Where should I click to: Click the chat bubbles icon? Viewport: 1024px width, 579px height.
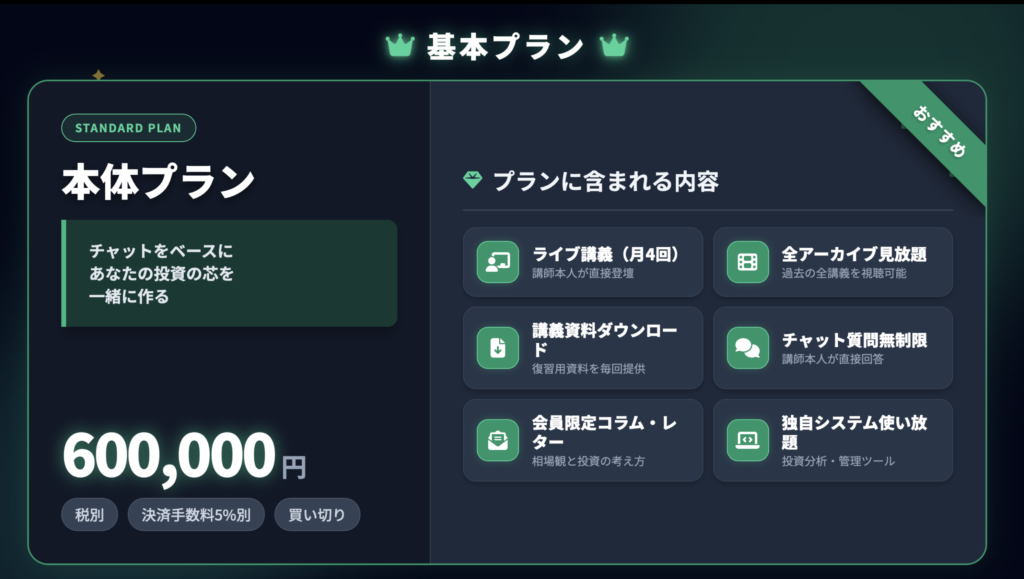click(x=748, y=348)
